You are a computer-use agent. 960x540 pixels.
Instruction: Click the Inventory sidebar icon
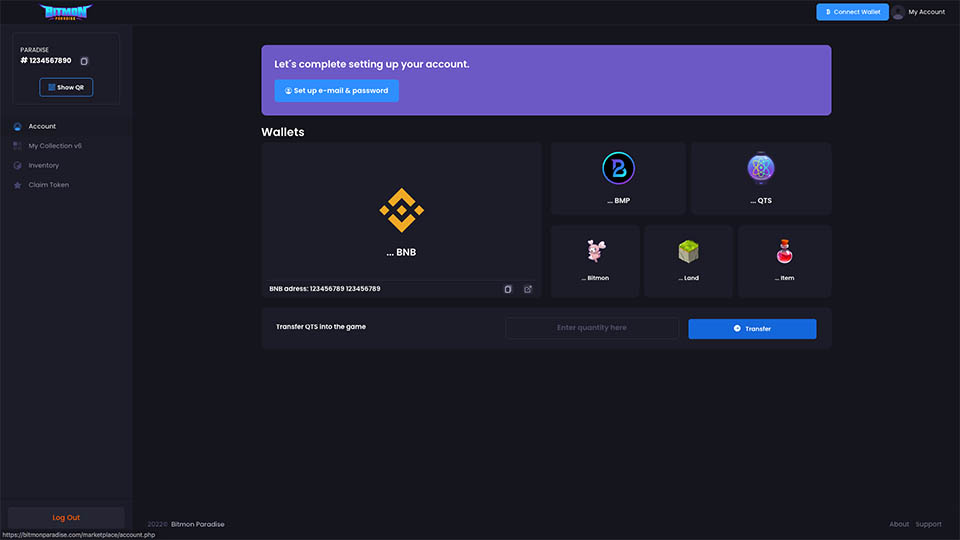17,165
